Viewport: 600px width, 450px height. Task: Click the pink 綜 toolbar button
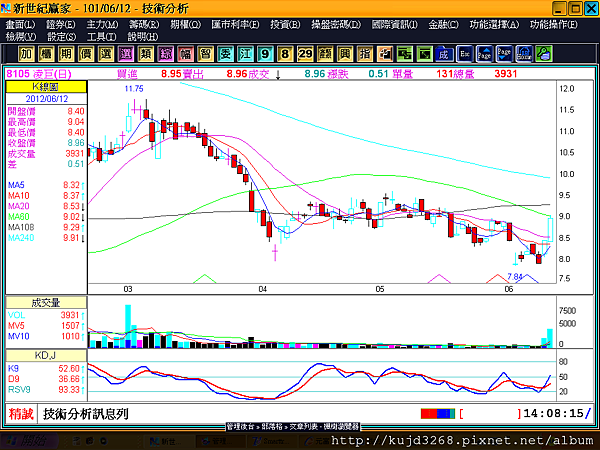pos(165,54)
